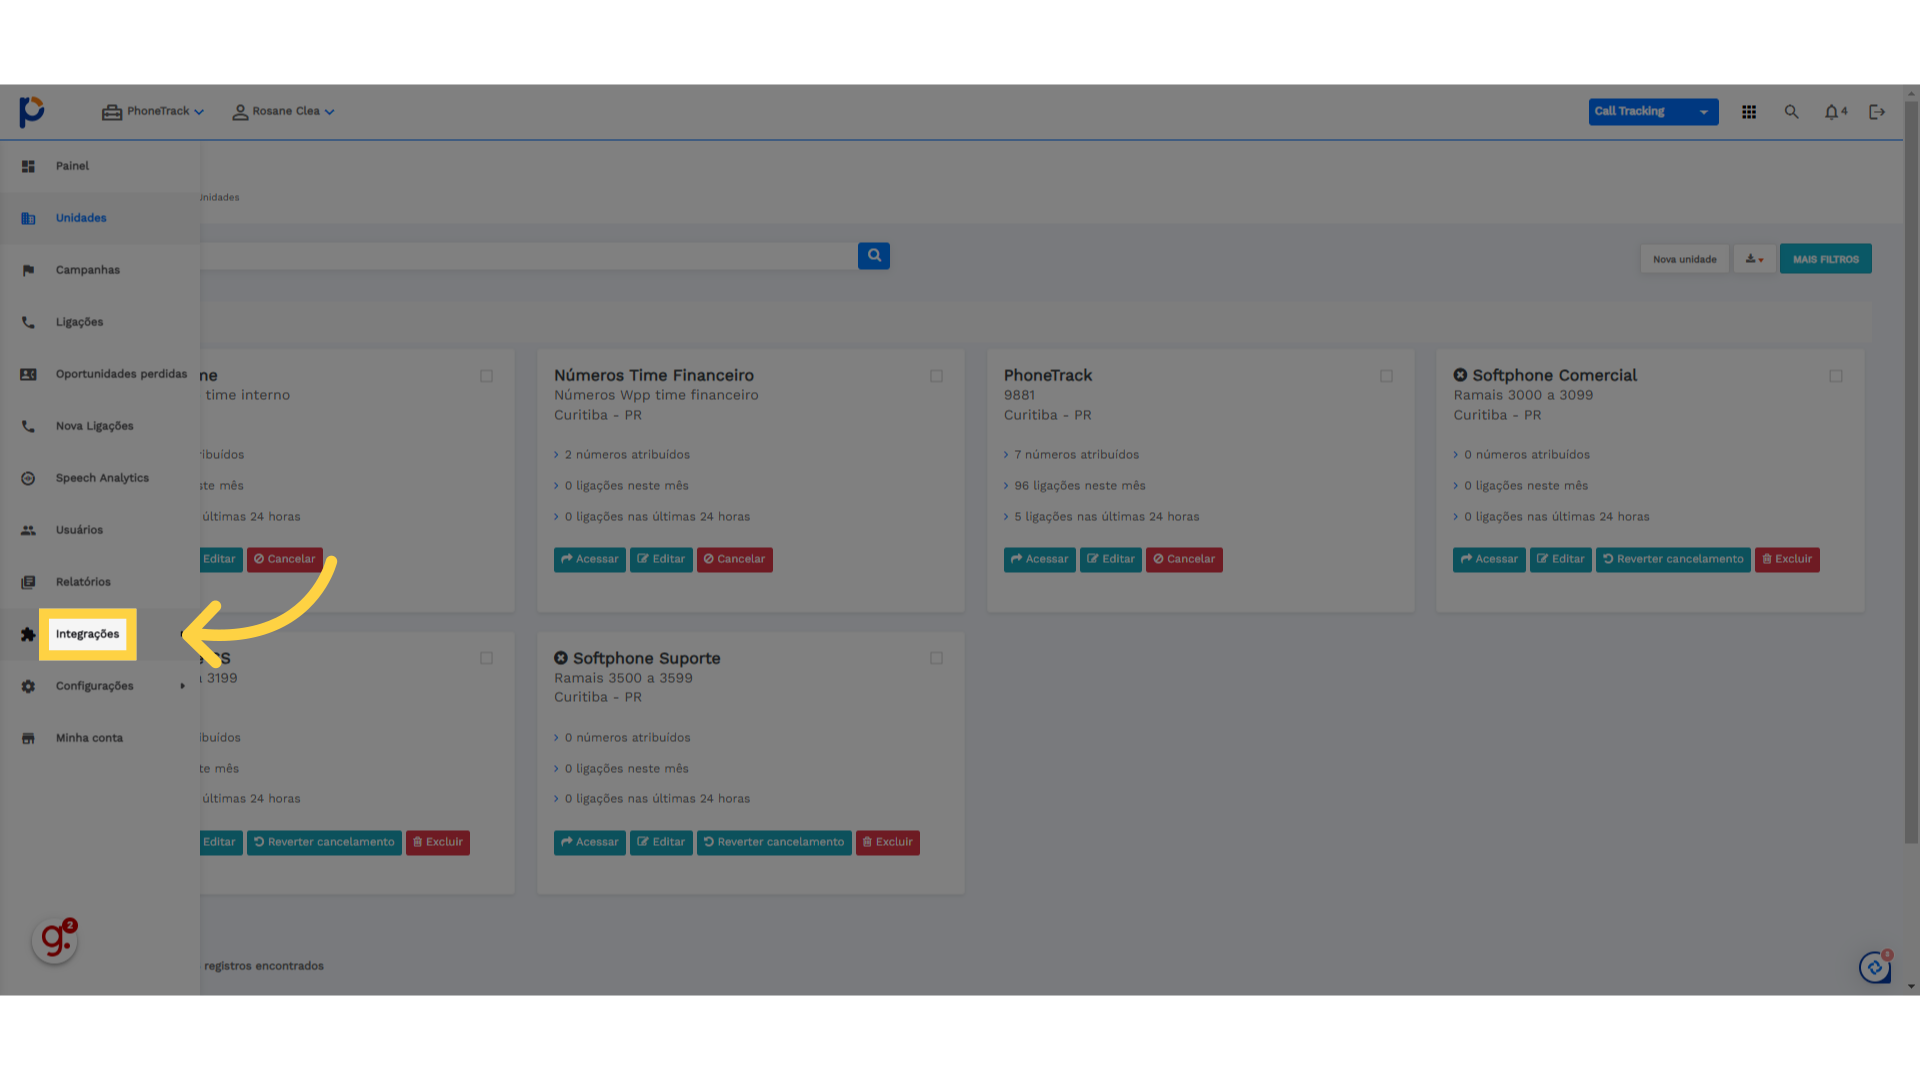Open the red g. help widget
The image size is (1920, 1080).
55,940
